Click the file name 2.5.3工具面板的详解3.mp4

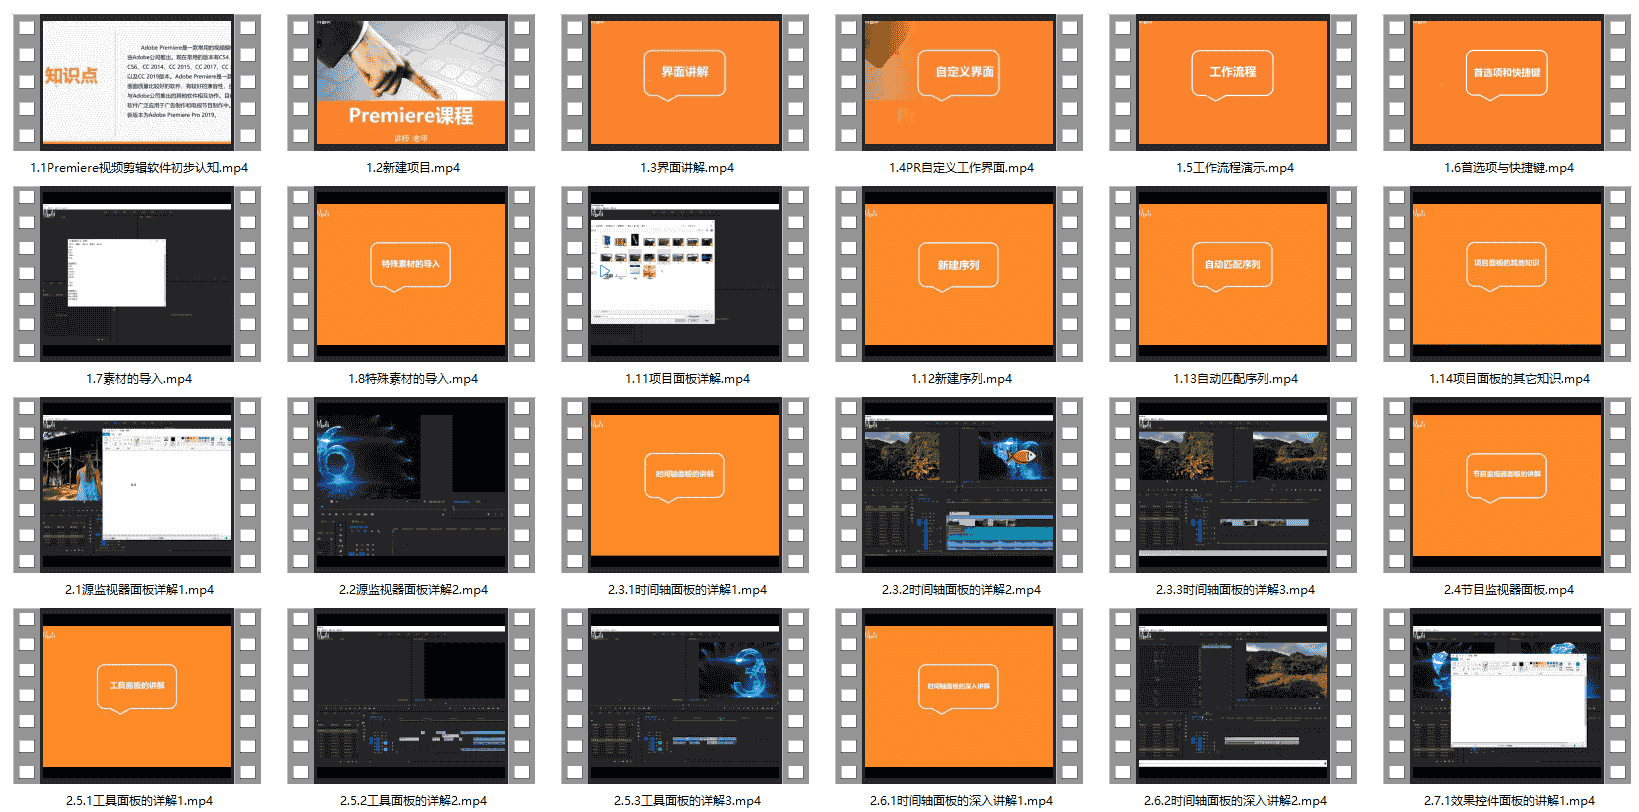click(x=687, y=801)
